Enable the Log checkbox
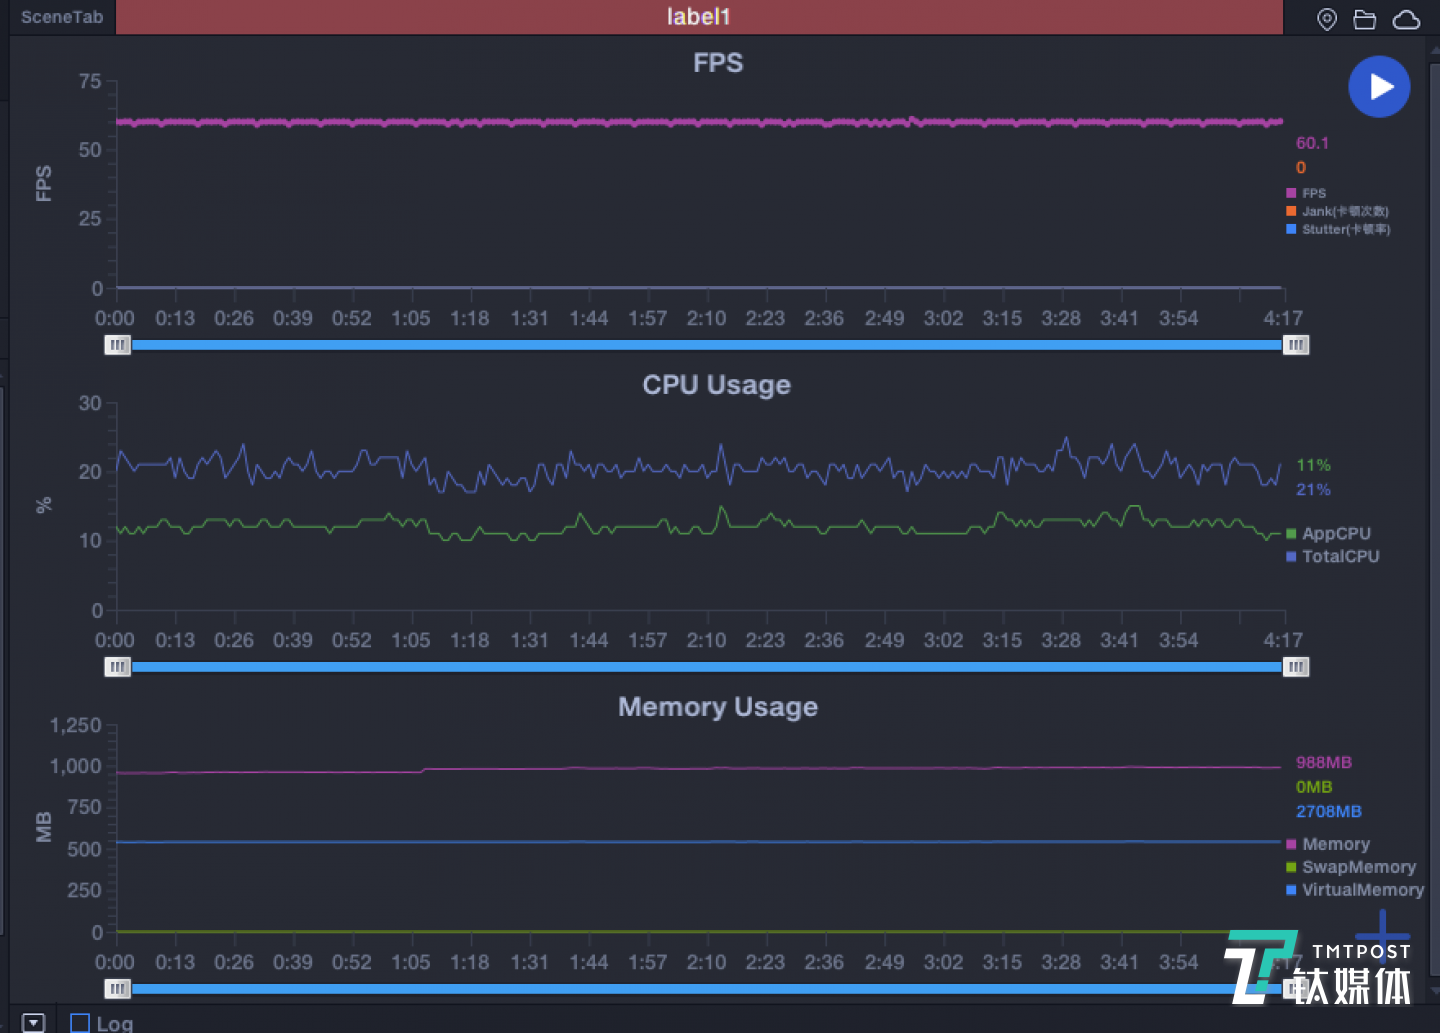 click(x=80, y=1023)
